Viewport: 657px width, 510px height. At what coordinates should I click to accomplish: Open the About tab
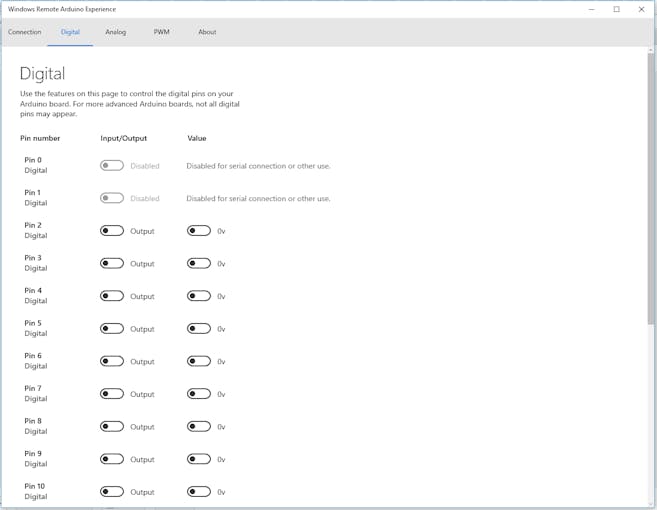click(207, 32)
